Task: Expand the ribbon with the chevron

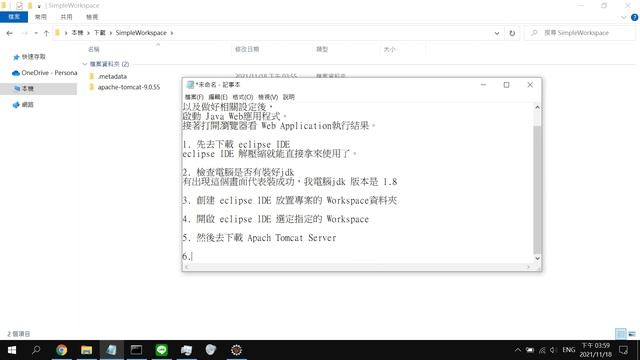Action: pyautogui.click(x=623, y=17)
